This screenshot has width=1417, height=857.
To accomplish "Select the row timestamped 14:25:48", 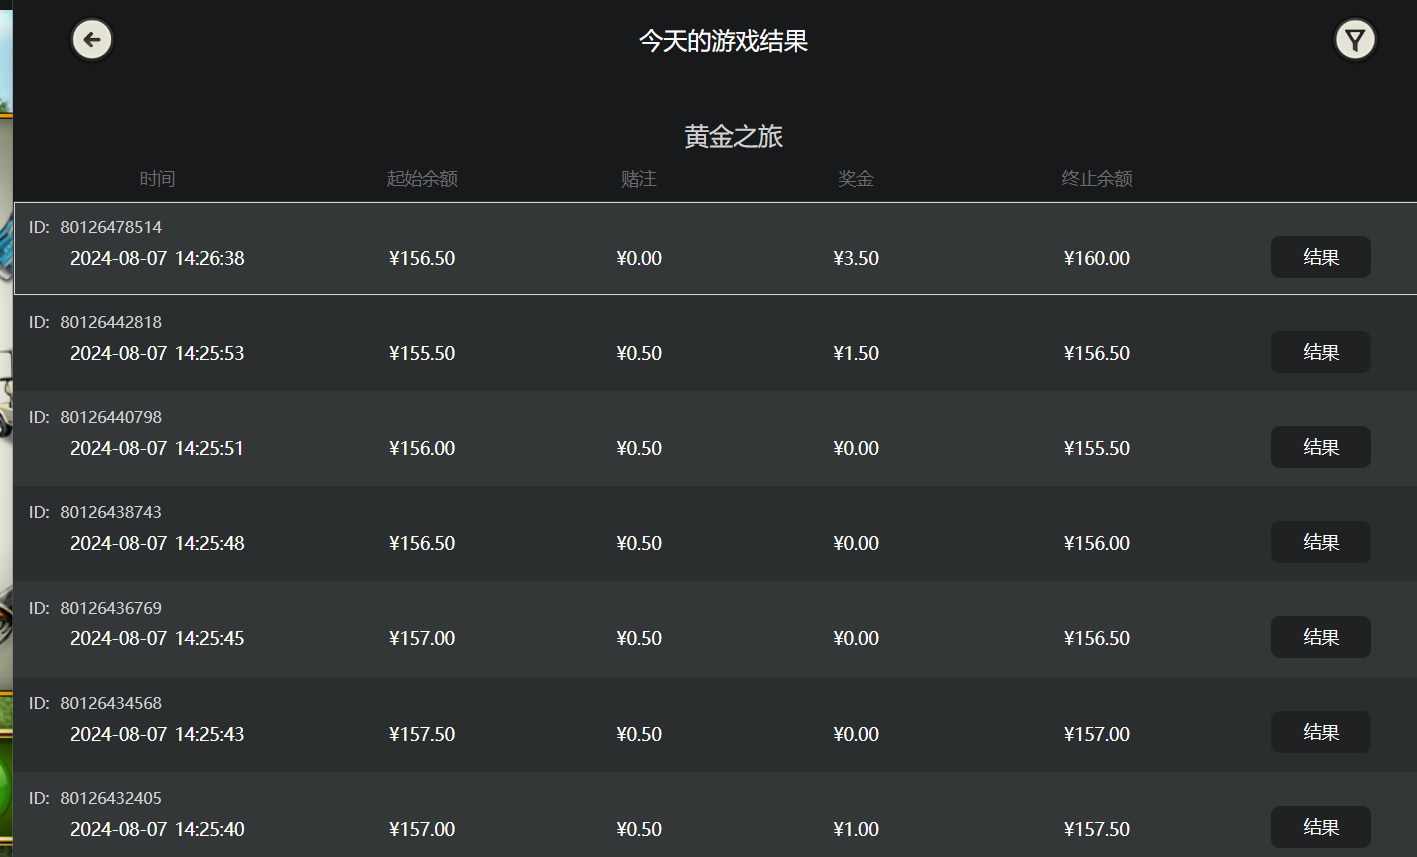I will 157,543.
